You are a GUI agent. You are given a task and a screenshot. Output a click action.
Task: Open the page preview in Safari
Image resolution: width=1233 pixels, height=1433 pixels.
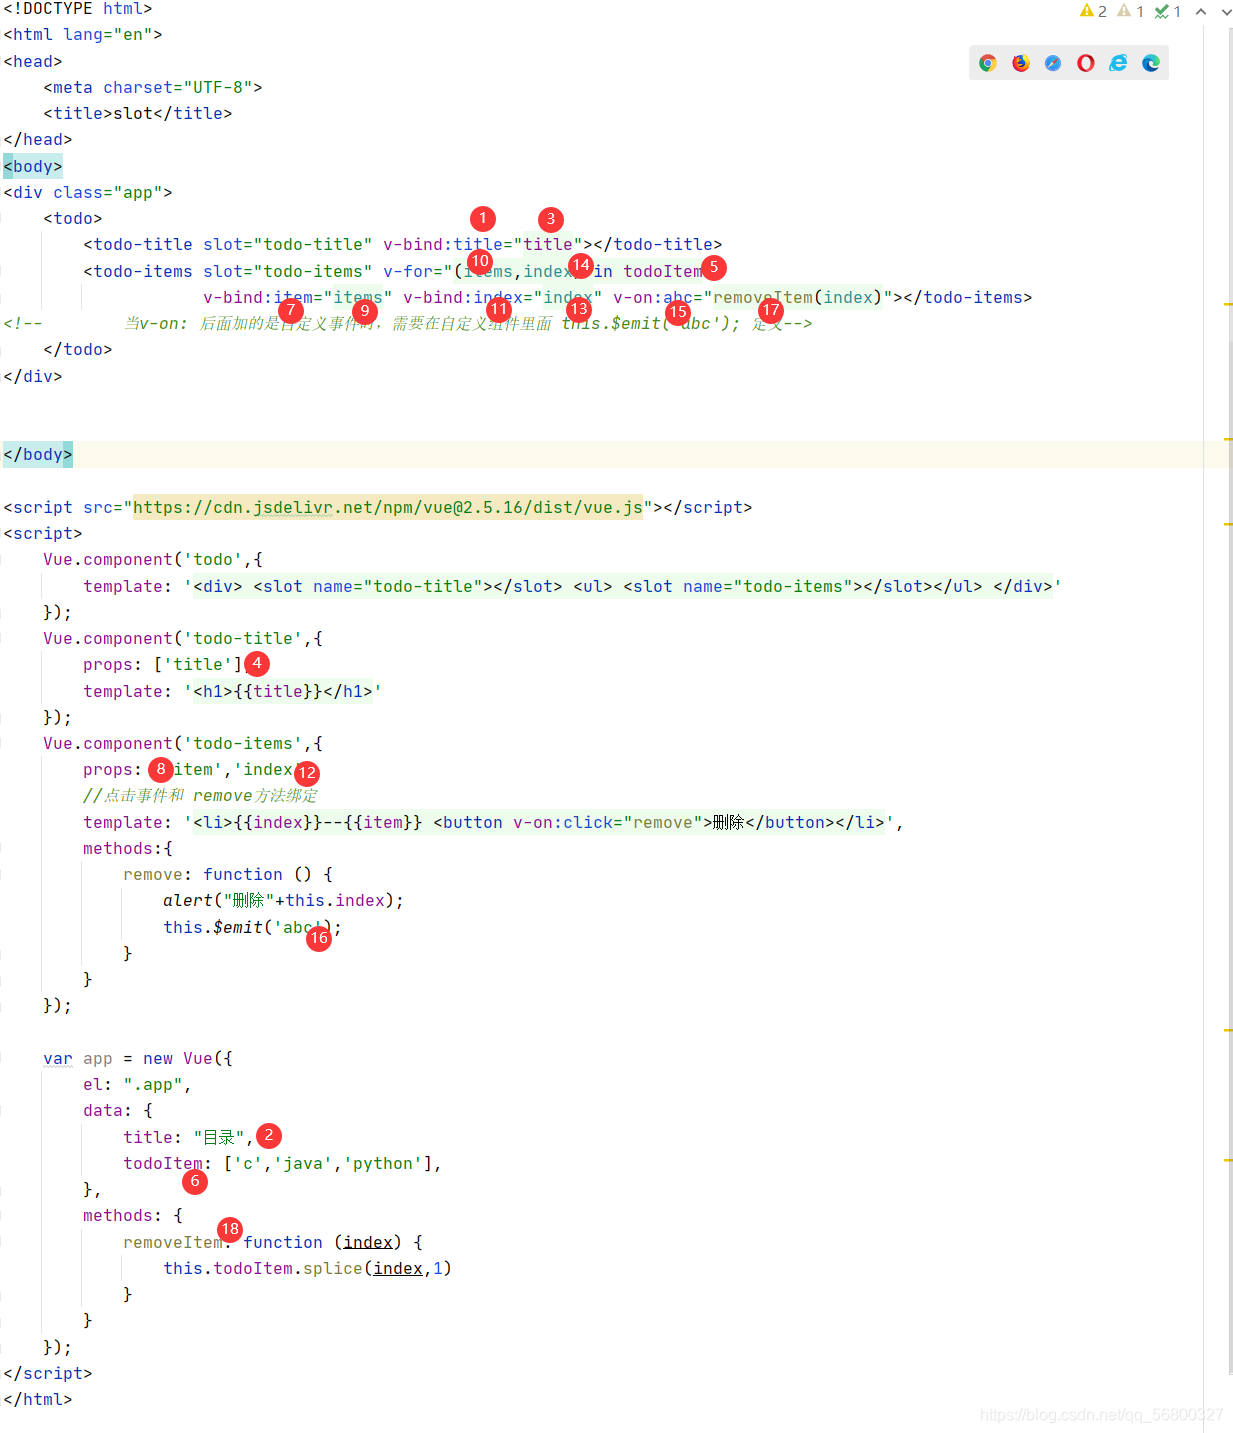[x=1053, y=63]
